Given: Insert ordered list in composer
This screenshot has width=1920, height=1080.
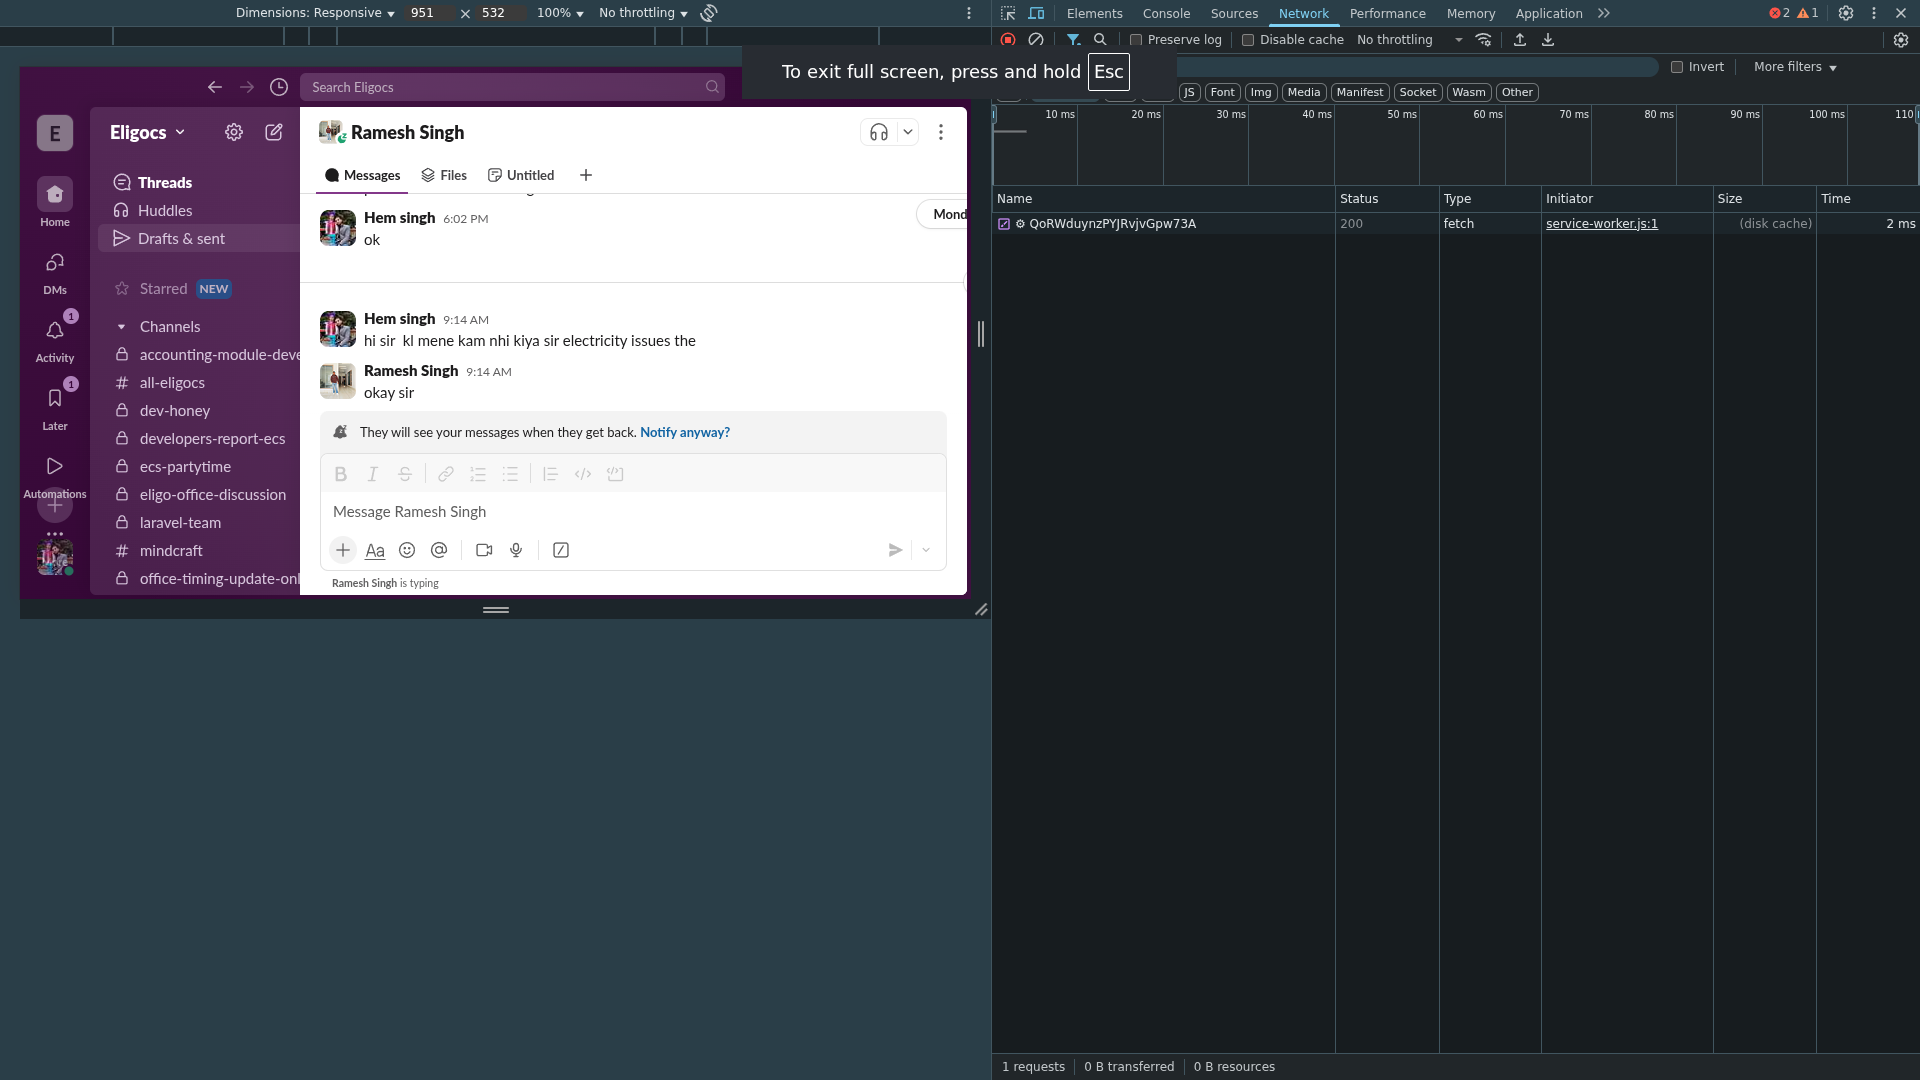Looking at the screenshot, I should click(x=478, y=474).
